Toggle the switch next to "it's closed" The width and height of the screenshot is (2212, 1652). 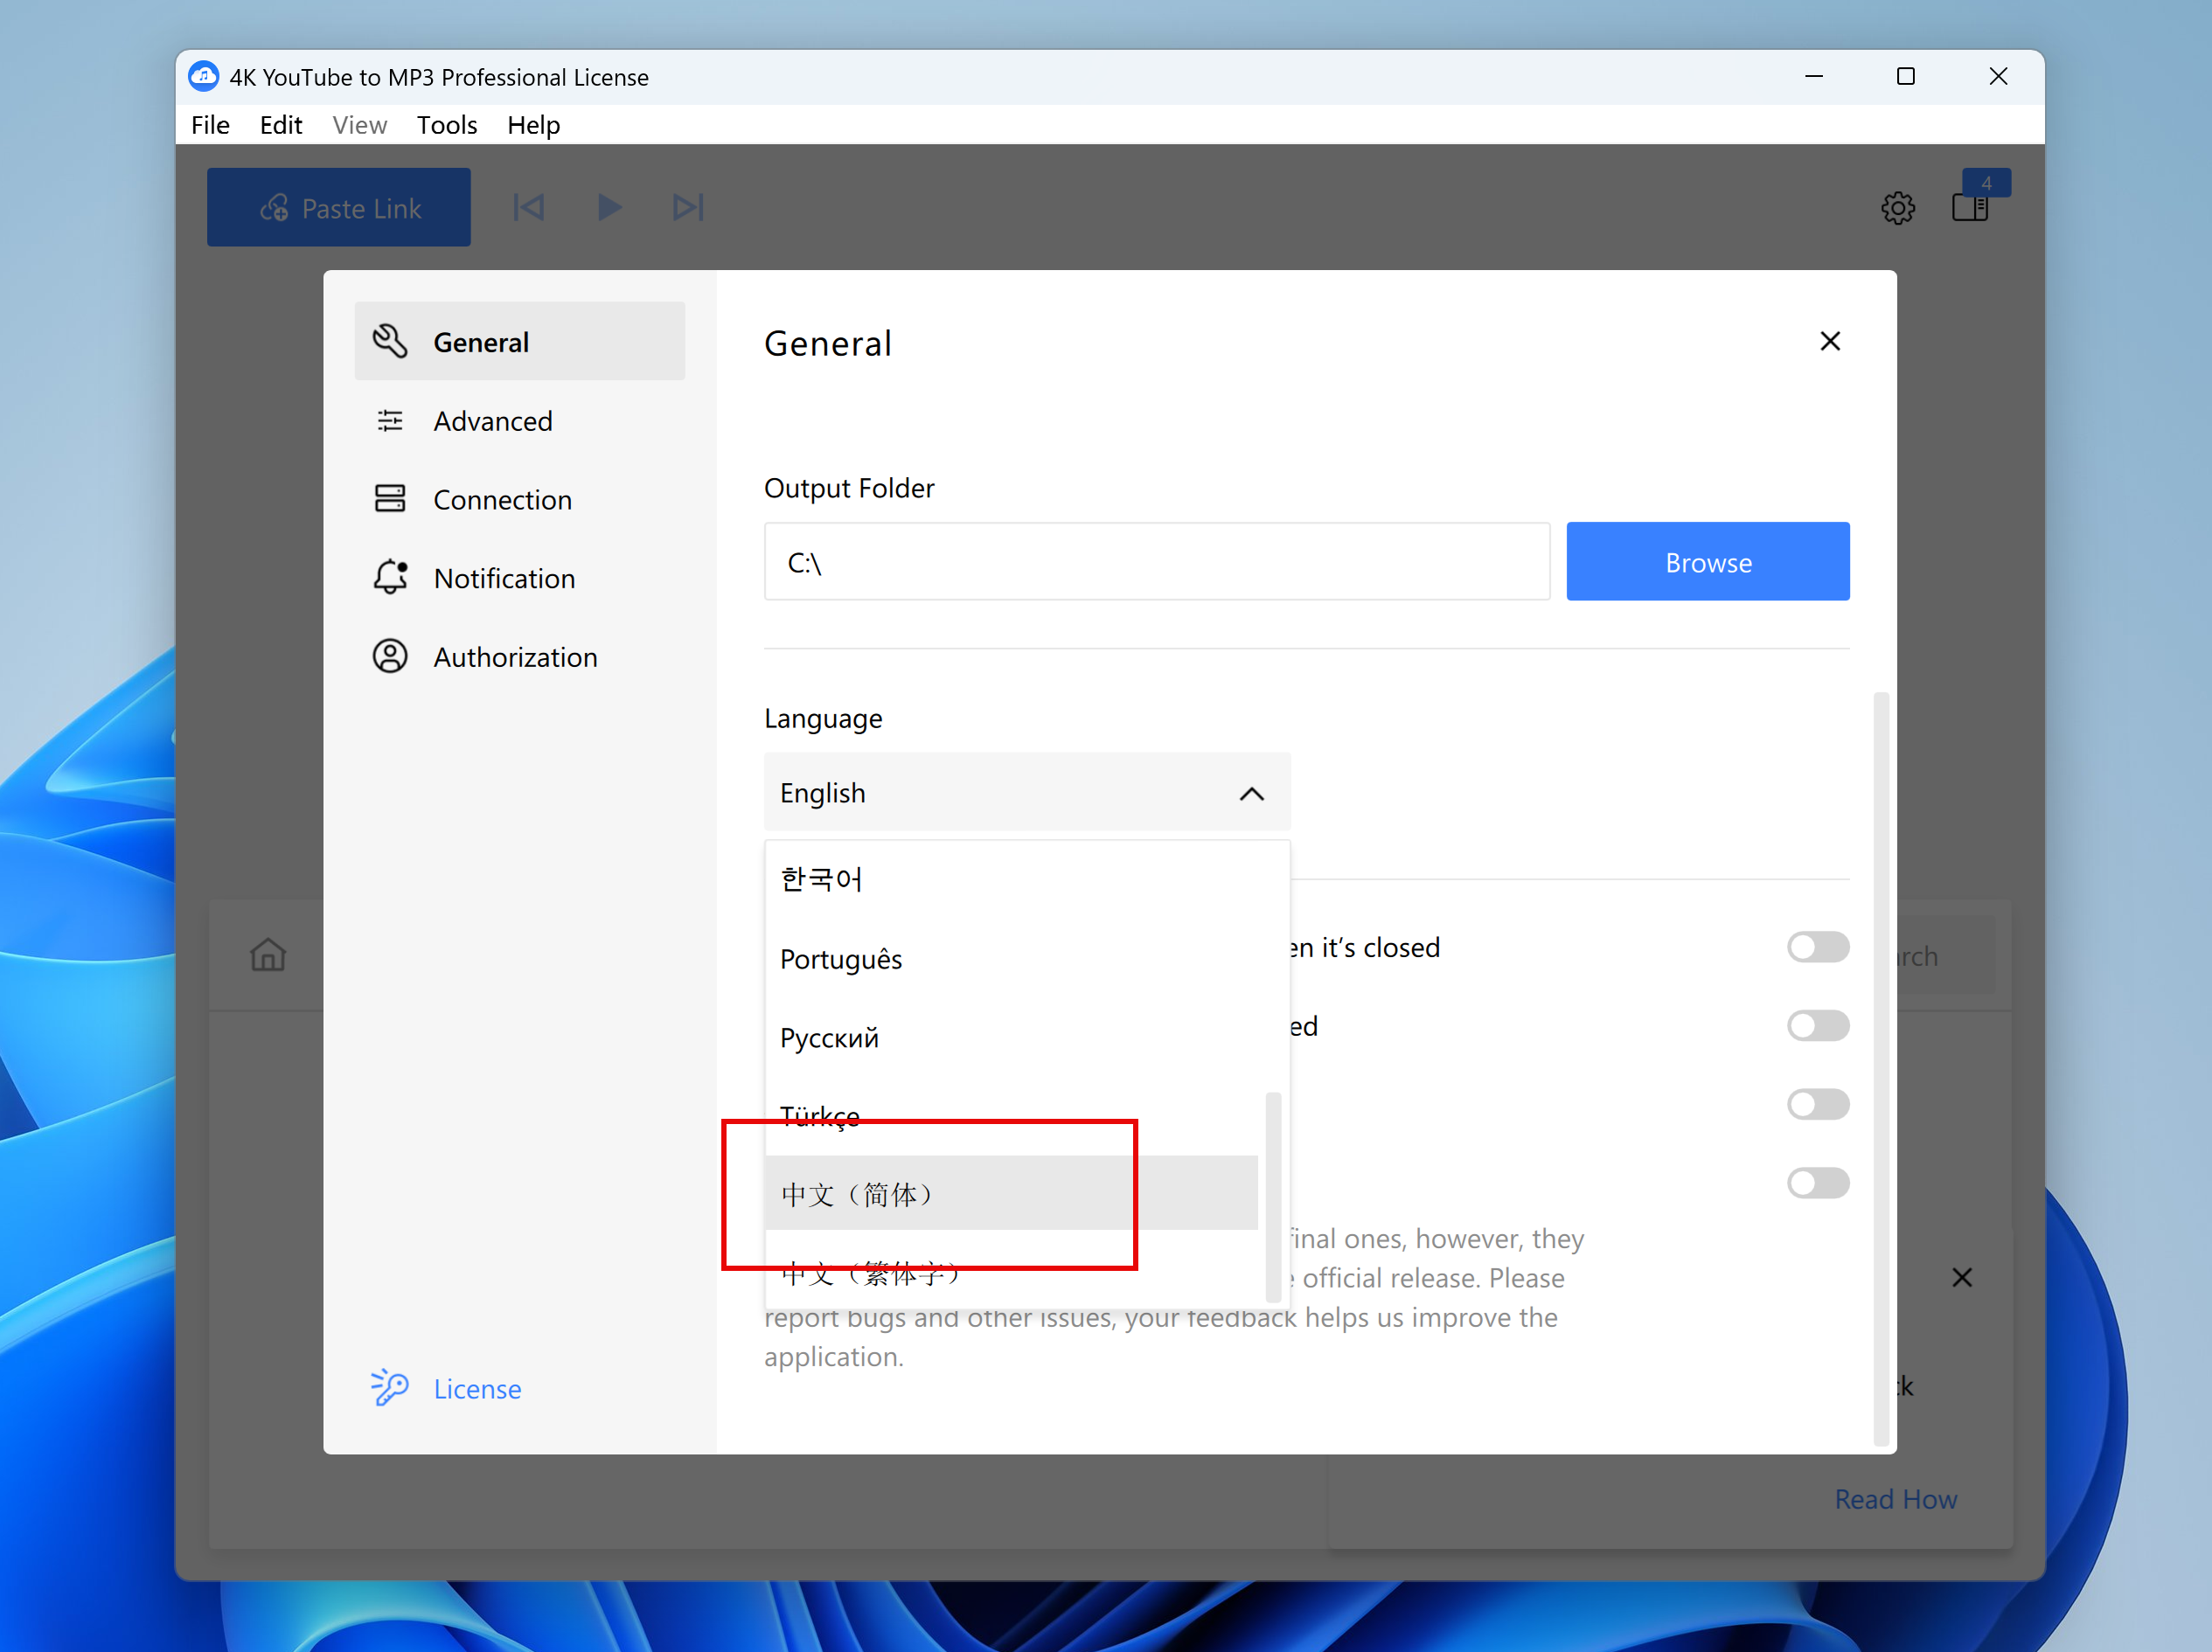pyautogui.click(x=1817, y=947)
